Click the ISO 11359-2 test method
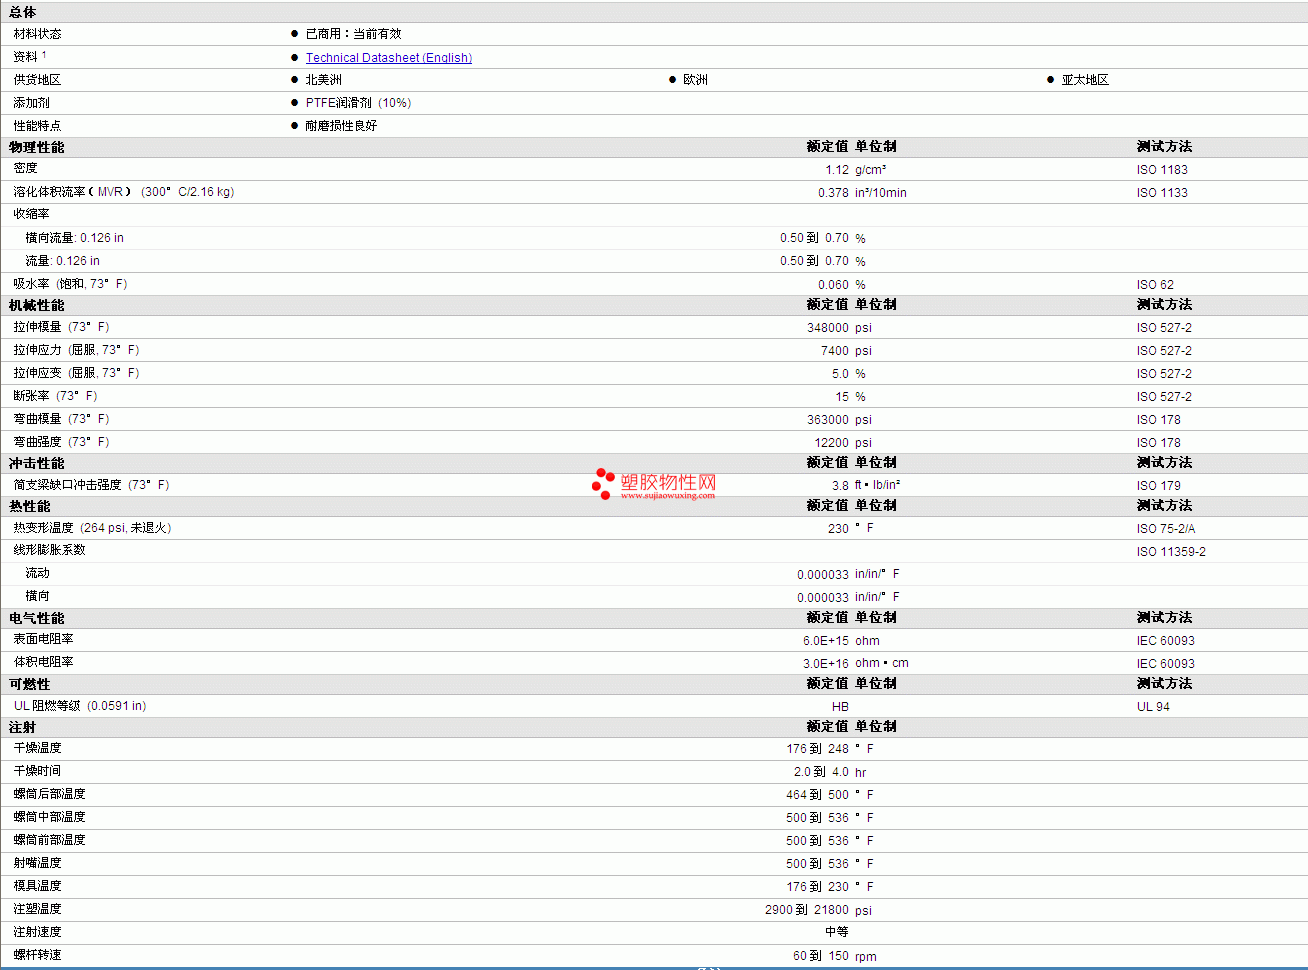The image size is (1308, 970). coord(1171,552)
